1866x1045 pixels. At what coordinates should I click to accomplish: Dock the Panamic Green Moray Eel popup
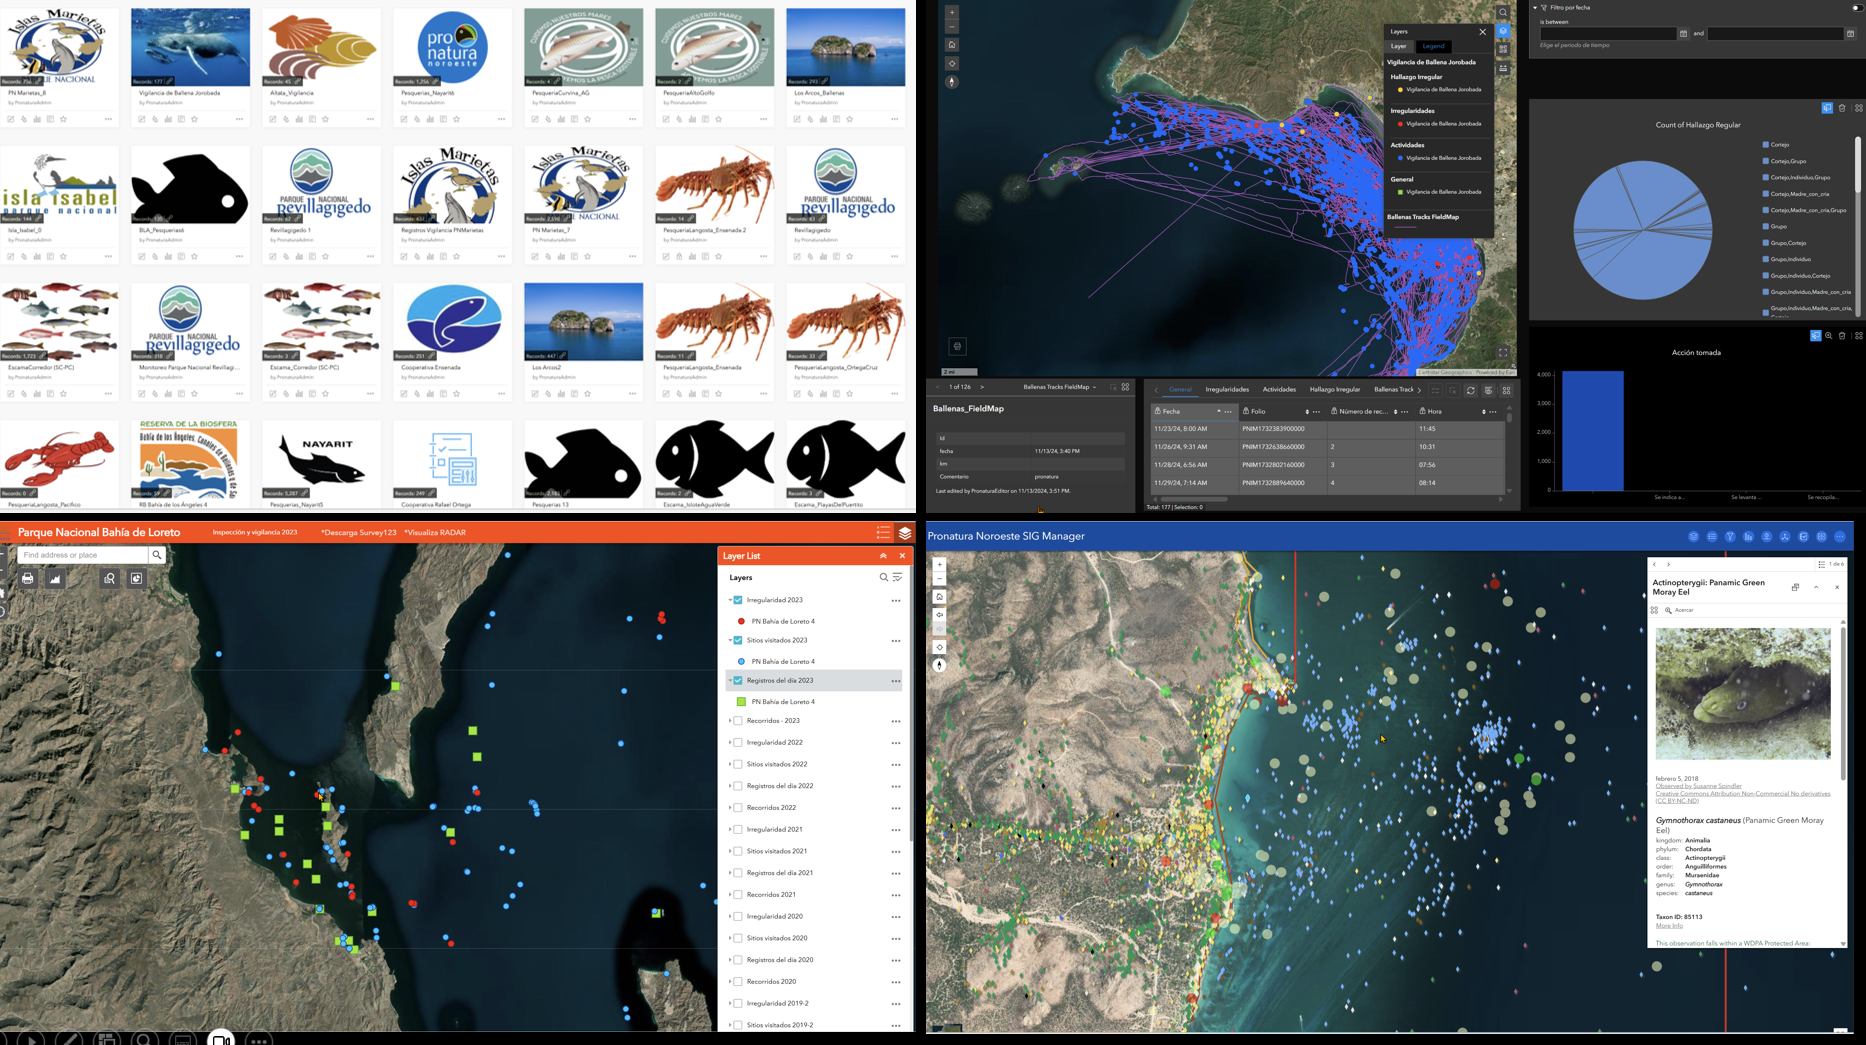[1795, 587]
